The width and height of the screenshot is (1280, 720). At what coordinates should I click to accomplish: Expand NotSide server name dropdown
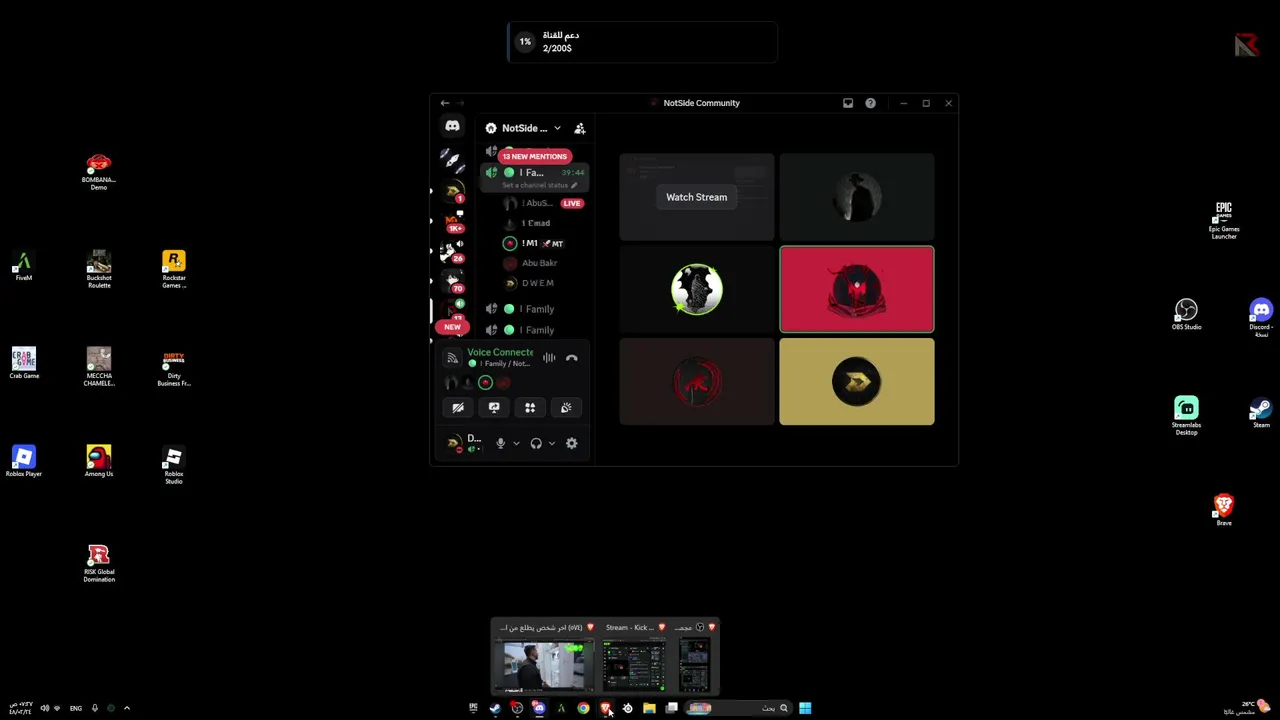[557, 128]
